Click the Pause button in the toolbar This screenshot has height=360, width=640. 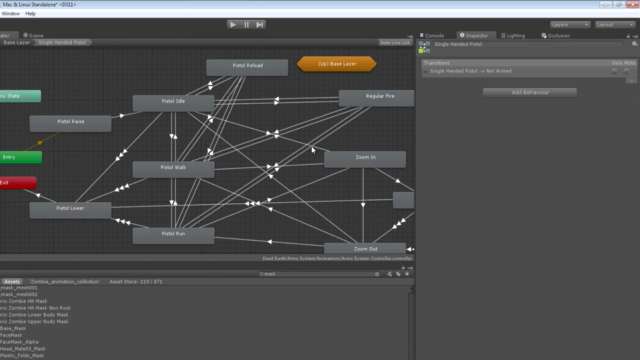[x=246, y=24]
